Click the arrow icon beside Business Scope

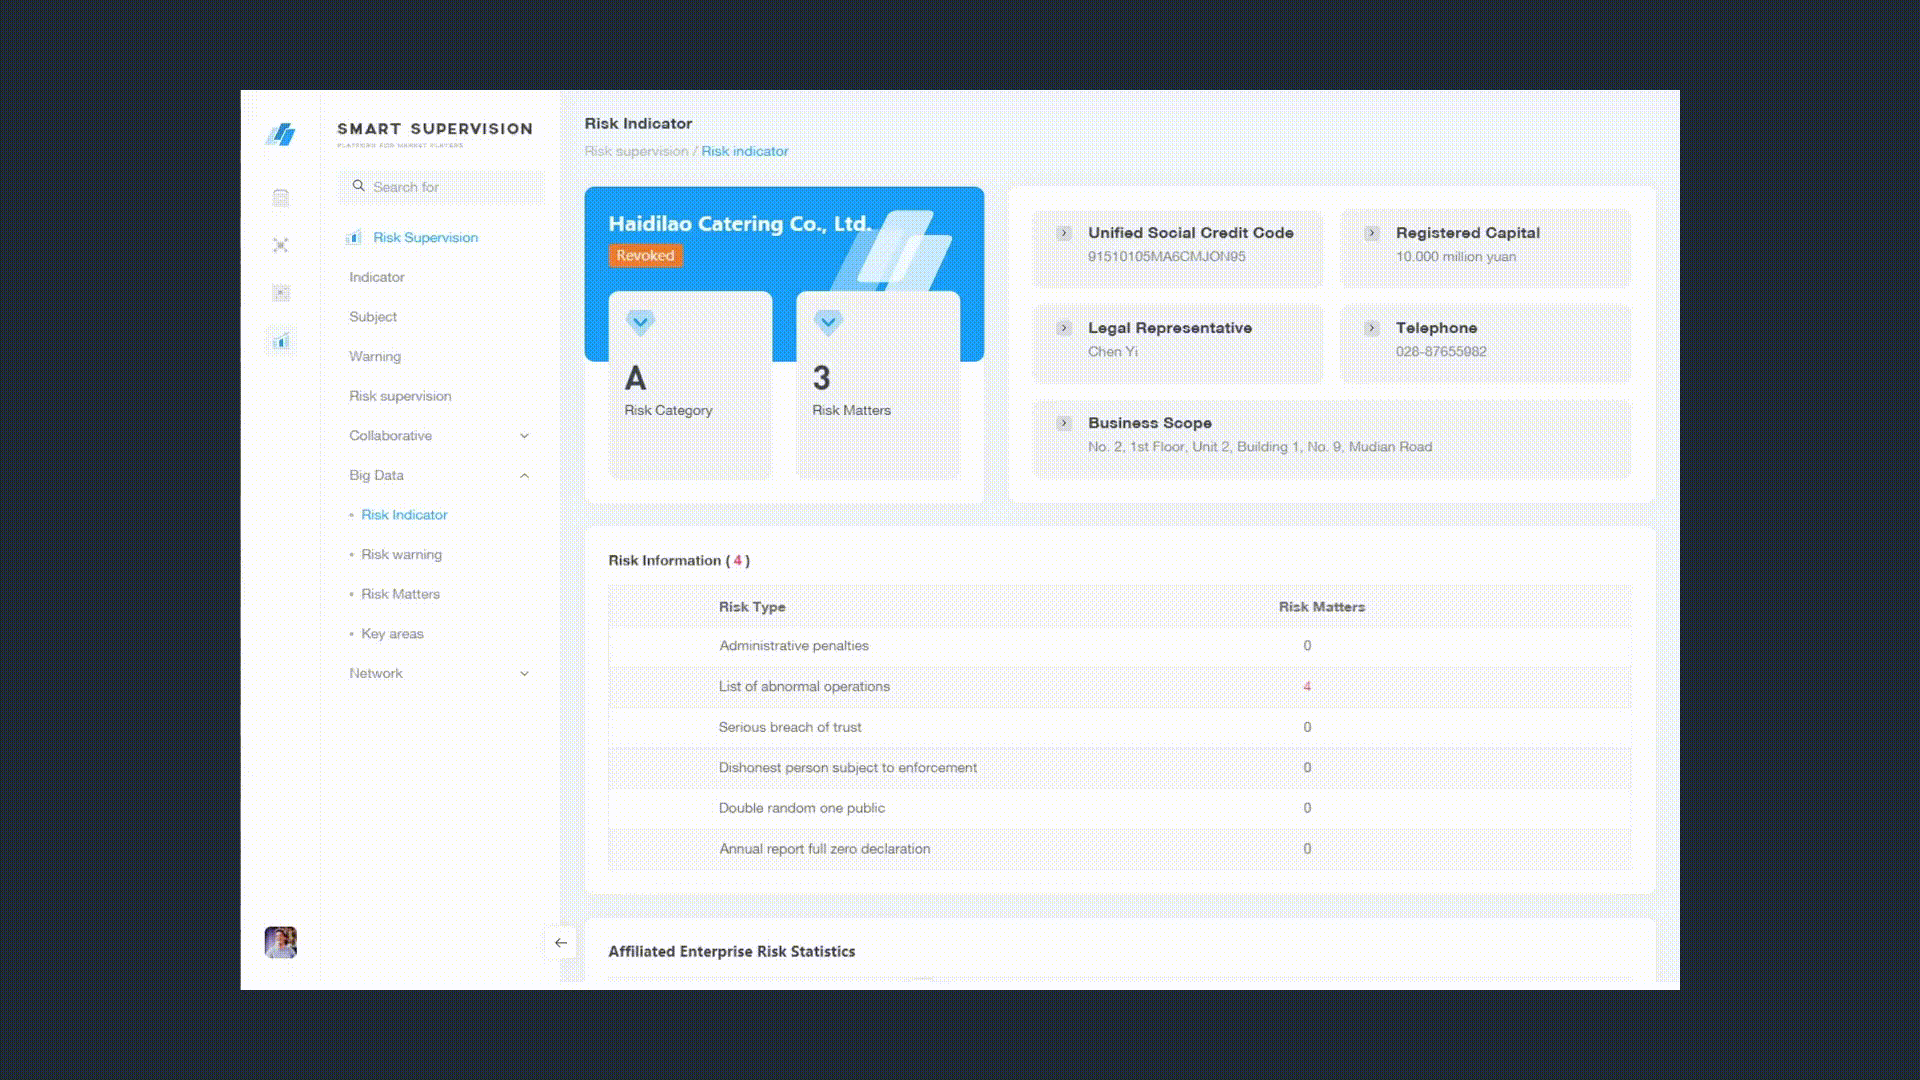[1064, 423]
